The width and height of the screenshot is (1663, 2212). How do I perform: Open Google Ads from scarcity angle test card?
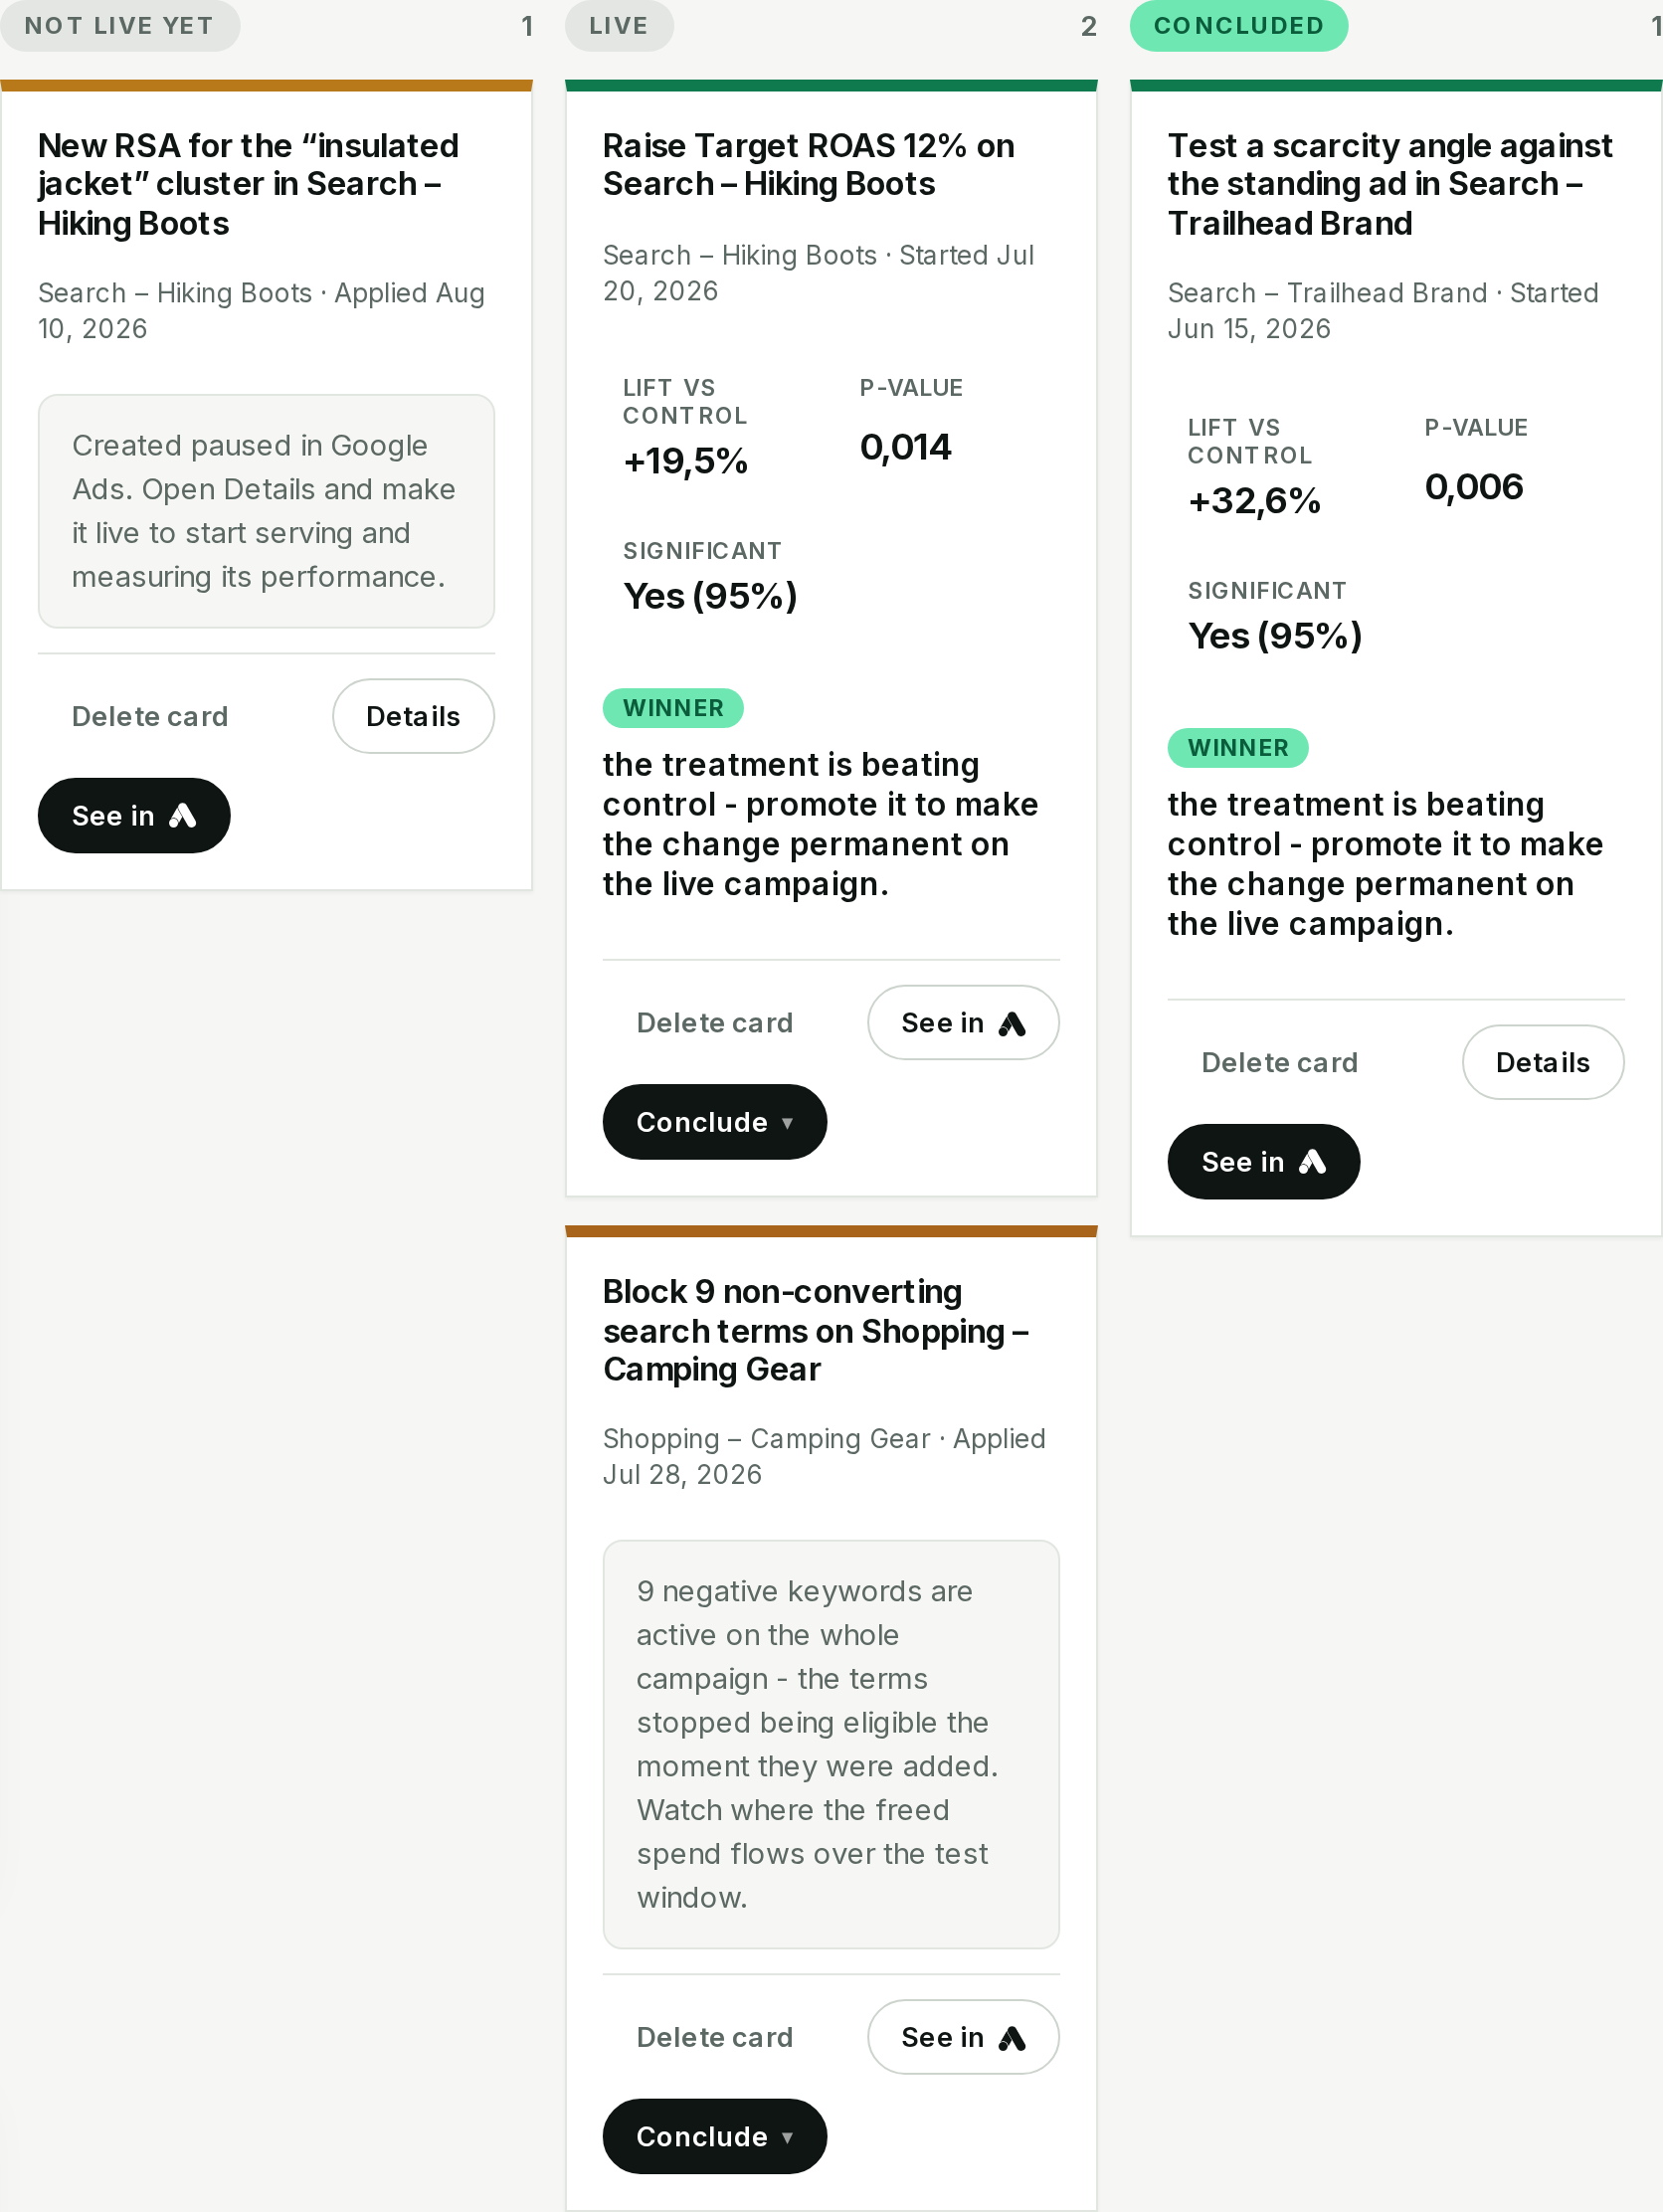click(x=1263, y=1161)
